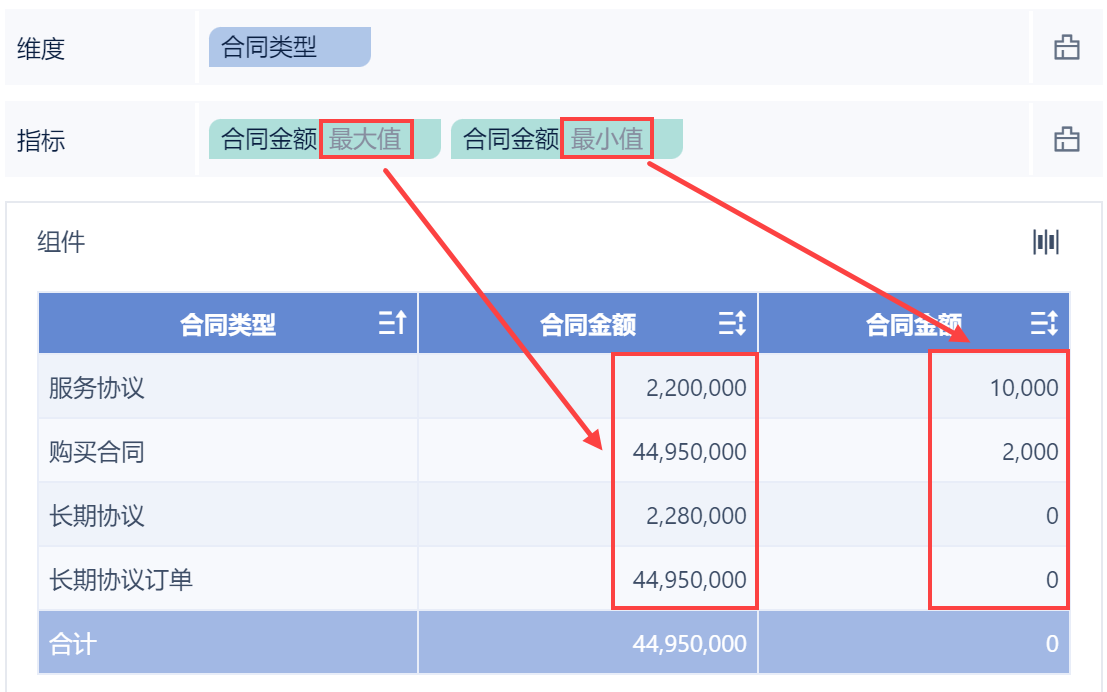Open the chart type icon beside 组件
The height and width of the screenshot is (692, 1107).
1046,241
